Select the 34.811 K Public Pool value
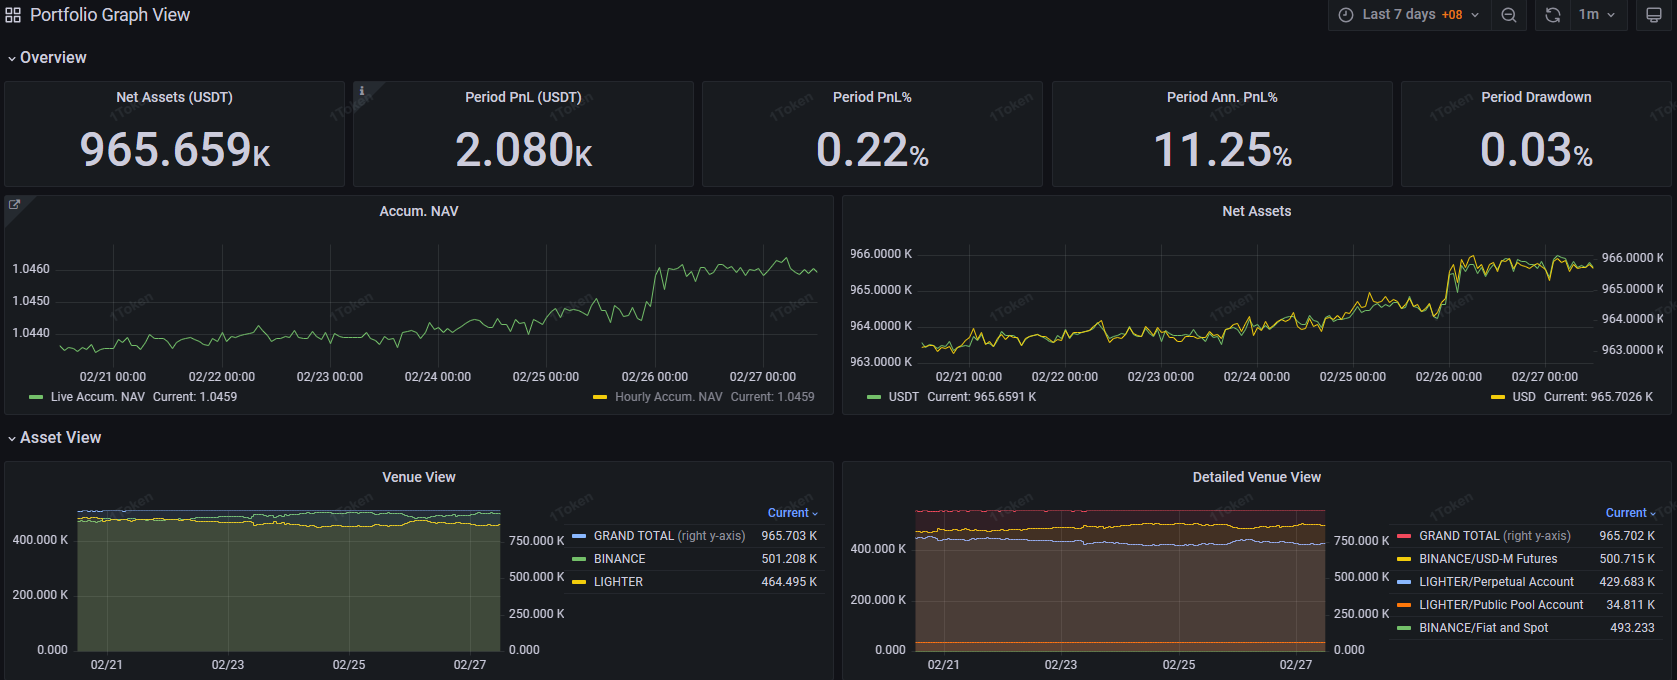 1630,605
